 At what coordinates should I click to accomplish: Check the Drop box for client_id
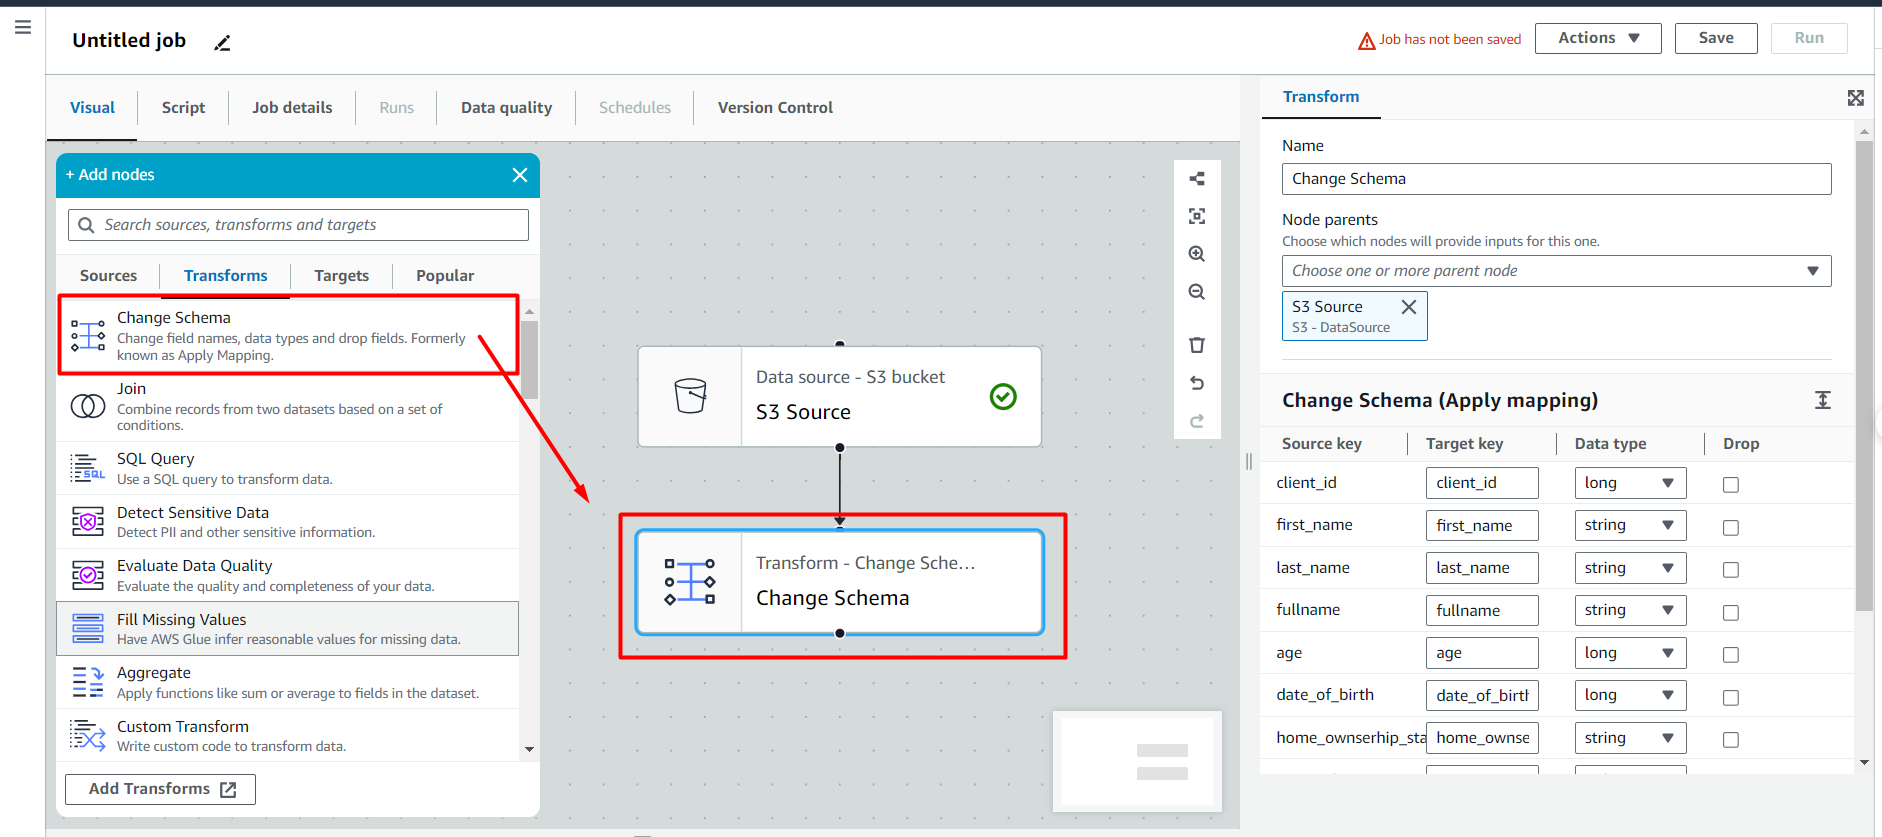click(x=1730, y=485)
